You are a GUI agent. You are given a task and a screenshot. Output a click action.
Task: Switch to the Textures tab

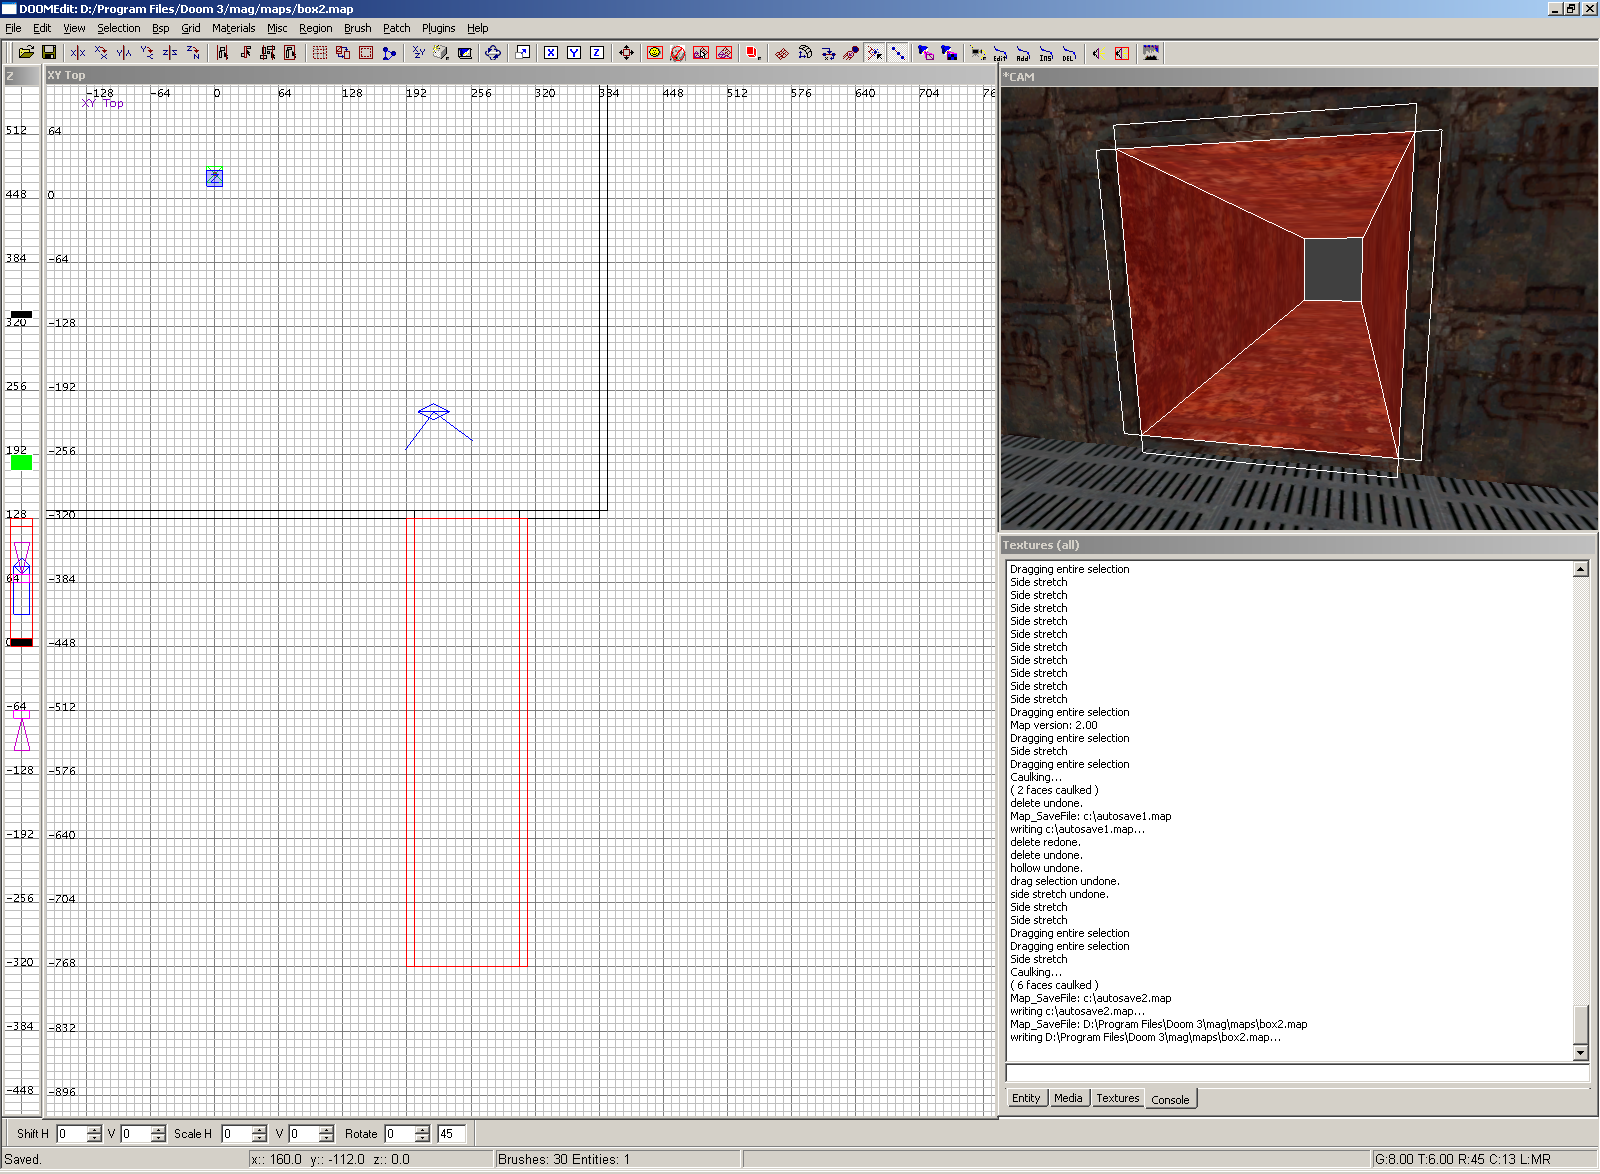pos(1117,1098)
